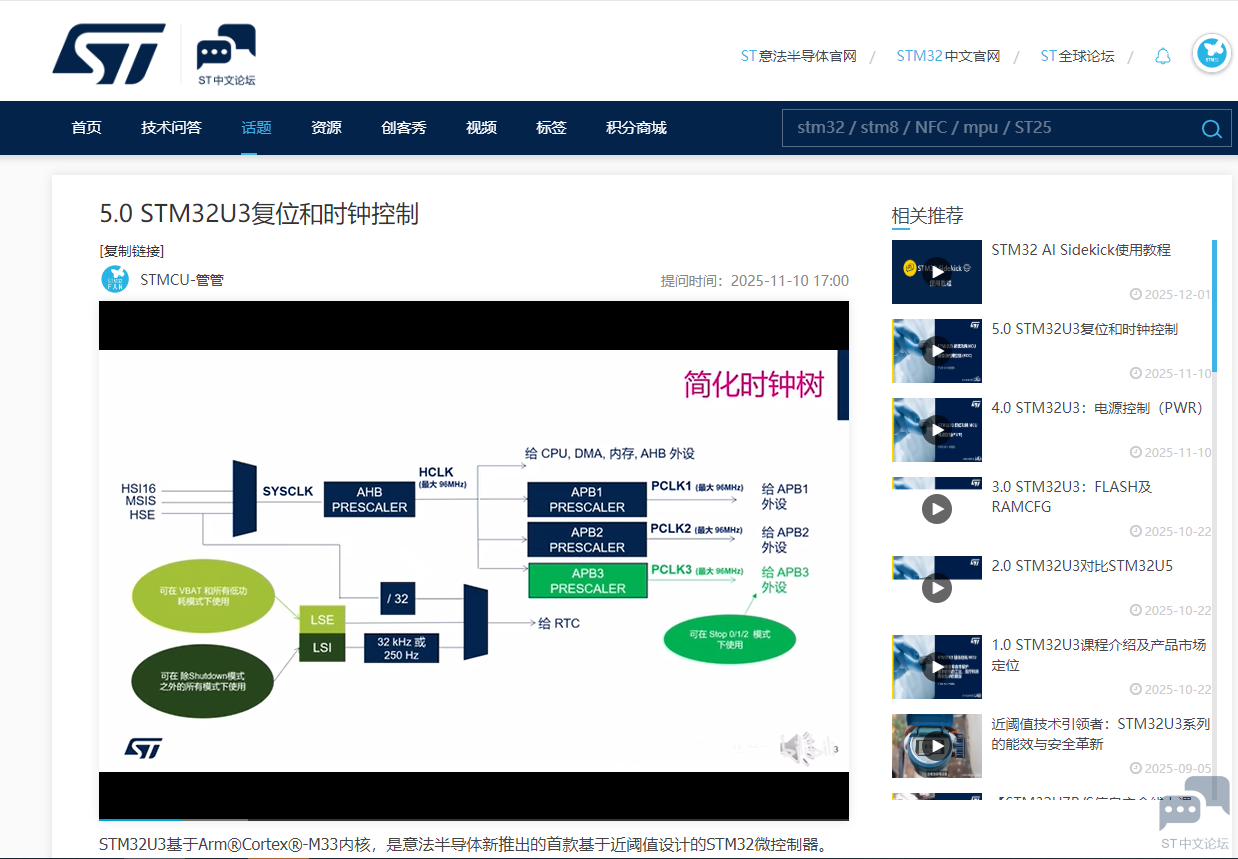Open 技术问答 navigation item
The image size is (1238, 859).
171,128
